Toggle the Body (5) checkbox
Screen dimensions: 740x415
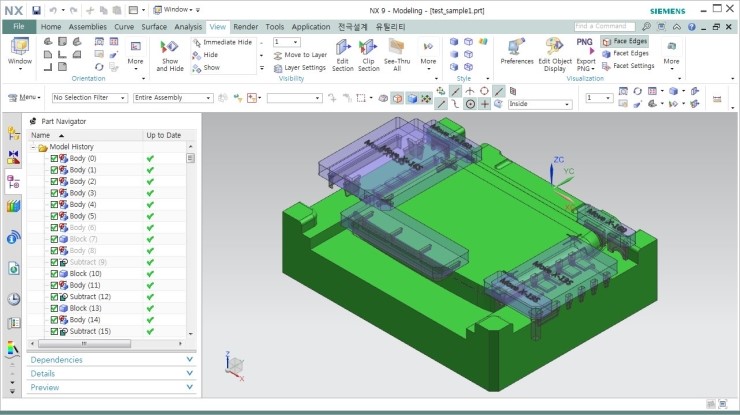tap(54, 216)
